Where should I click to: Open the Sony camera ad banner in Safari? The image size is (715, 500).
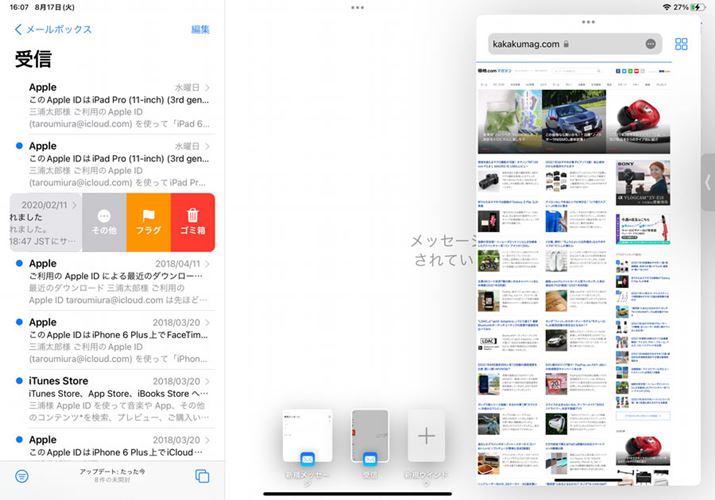coord(643,182)
